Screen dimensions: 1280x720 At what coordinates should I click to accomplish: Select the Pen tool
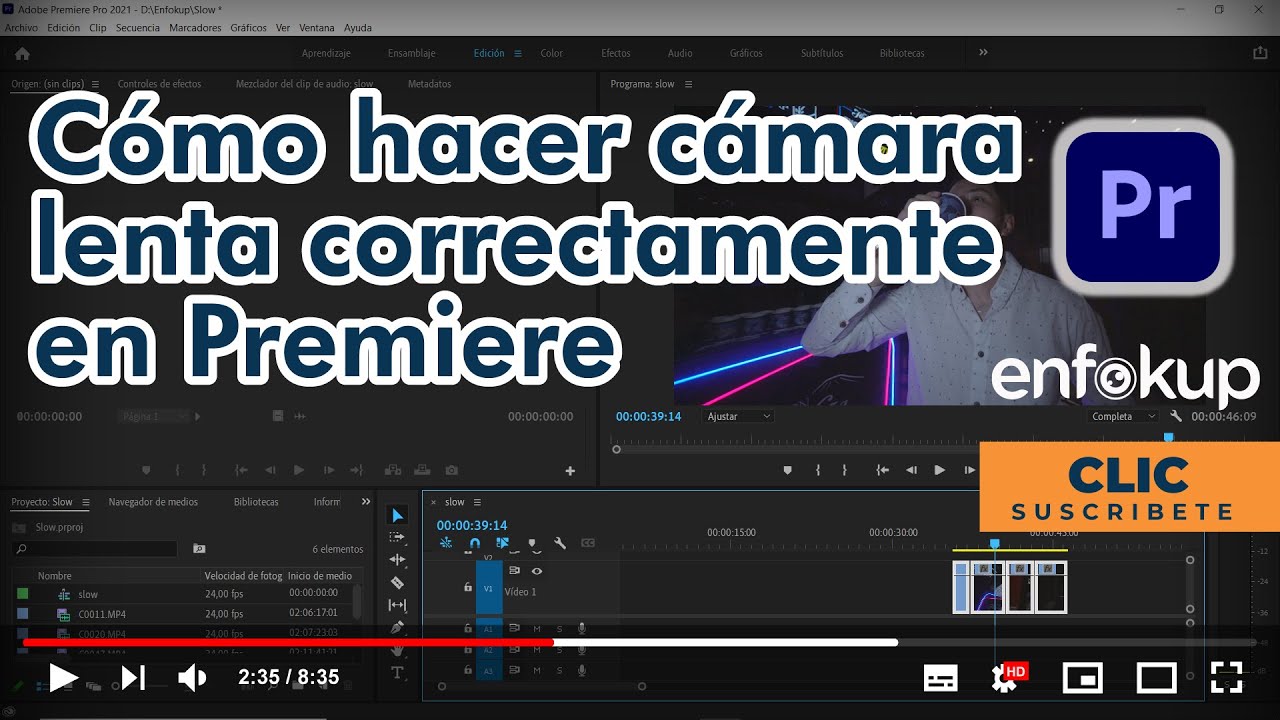[x=397, y=627]
